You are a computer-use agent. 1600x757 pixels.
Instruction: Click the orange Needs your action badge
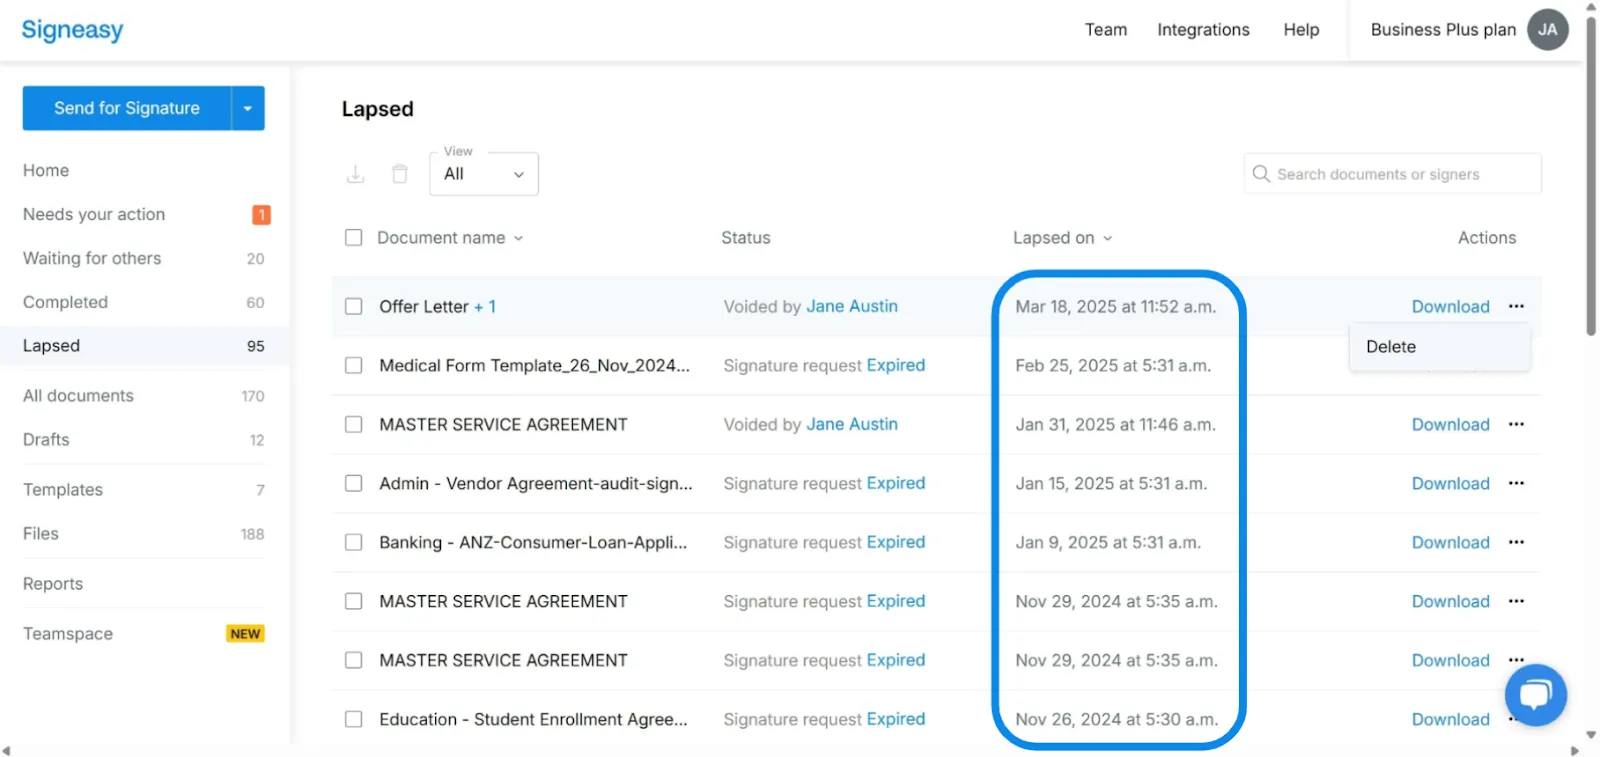pyautogui.click(x=261, y=214)
